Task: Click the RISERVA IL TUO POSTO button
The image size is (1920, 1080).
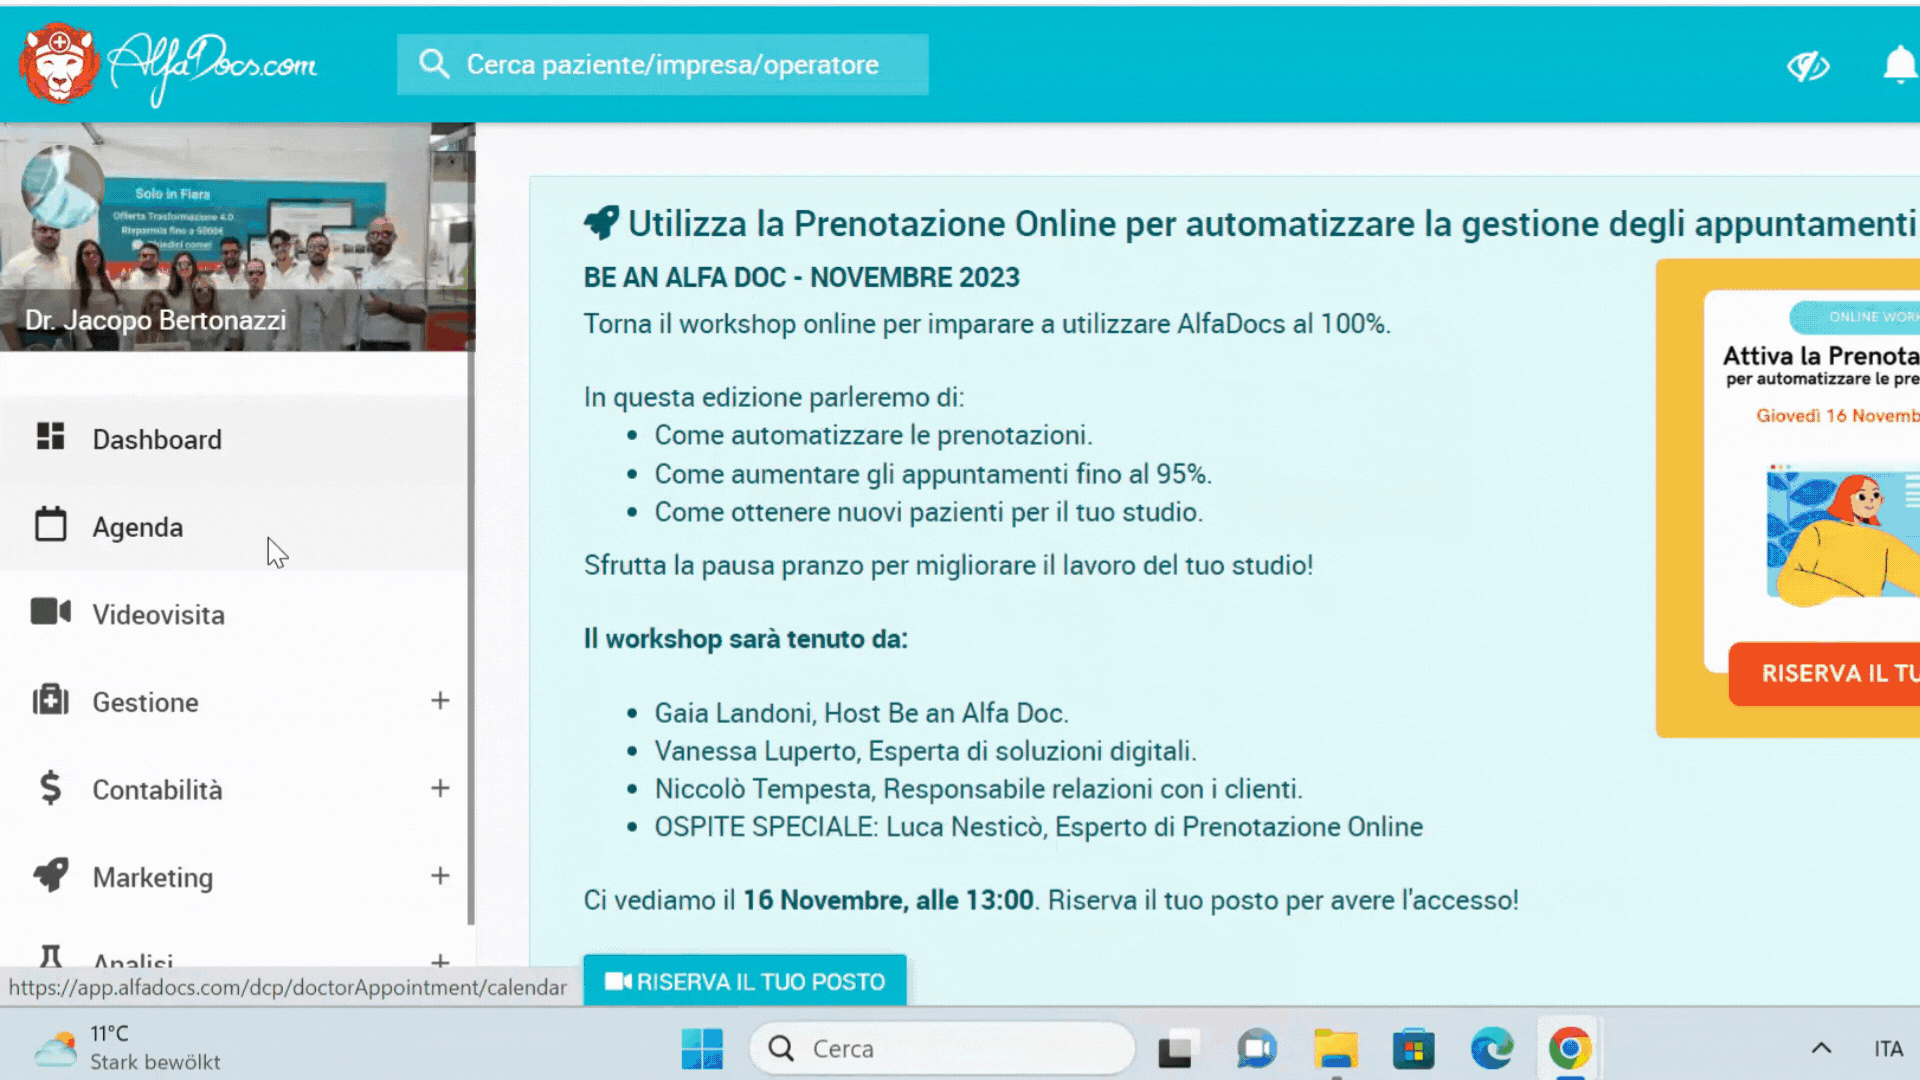Action: (745, 981)
